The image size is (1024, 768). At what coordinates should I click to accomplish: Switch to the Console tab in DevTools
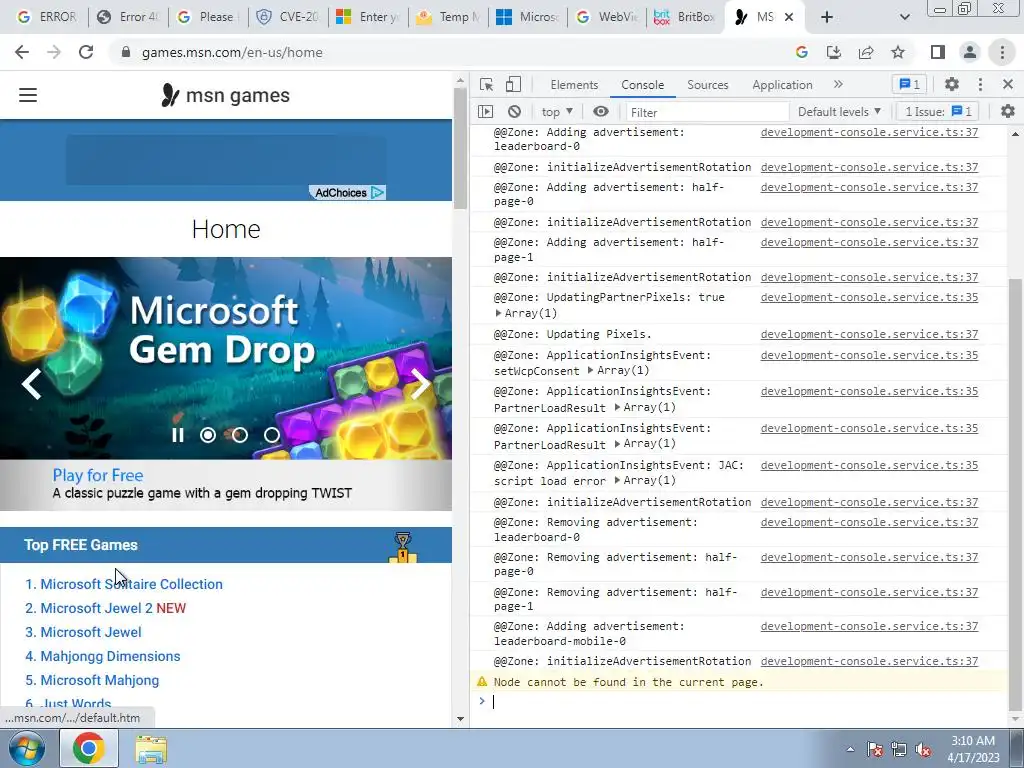(643, 85)
